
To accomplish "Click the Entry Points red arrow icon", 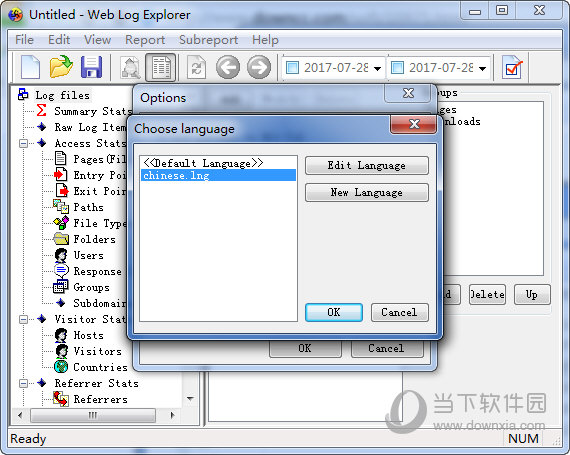I will [61, 174].
